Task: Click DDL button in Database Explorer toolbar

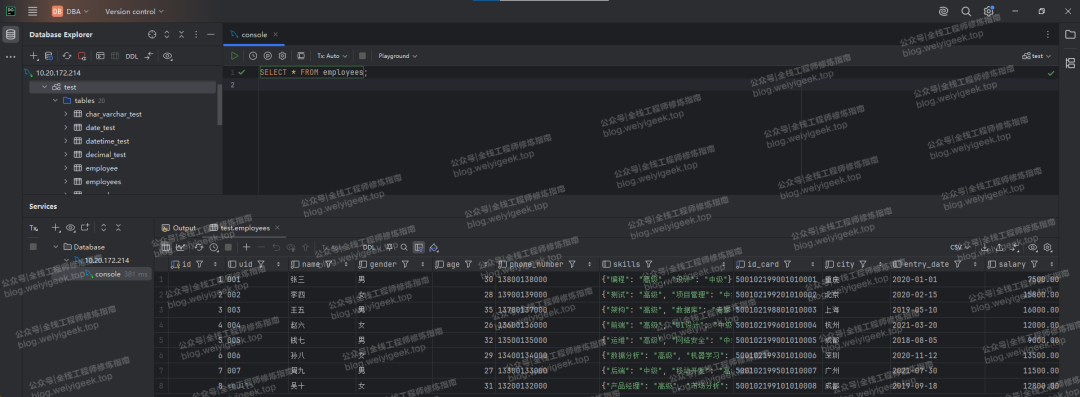Action: (x=132, y=56)
